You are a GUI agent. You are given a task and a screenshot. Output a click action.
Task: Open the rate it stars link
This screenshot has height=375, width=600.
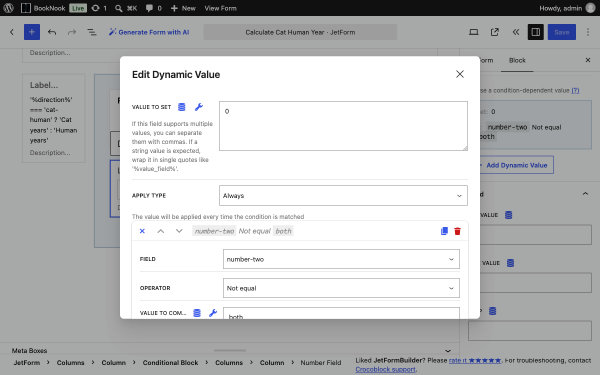[x=475, y=360]
